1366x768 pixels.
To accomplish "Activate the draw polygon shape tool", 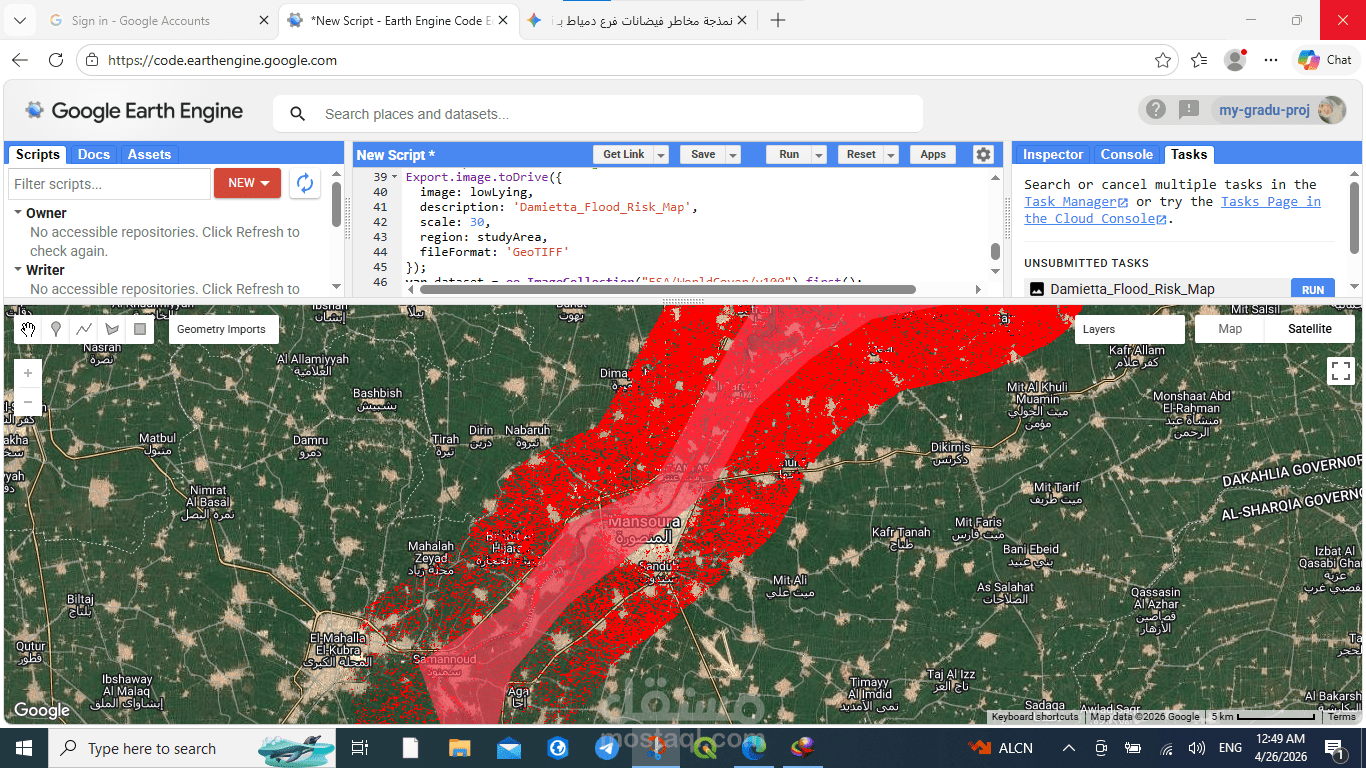I will tap(112, 329).
